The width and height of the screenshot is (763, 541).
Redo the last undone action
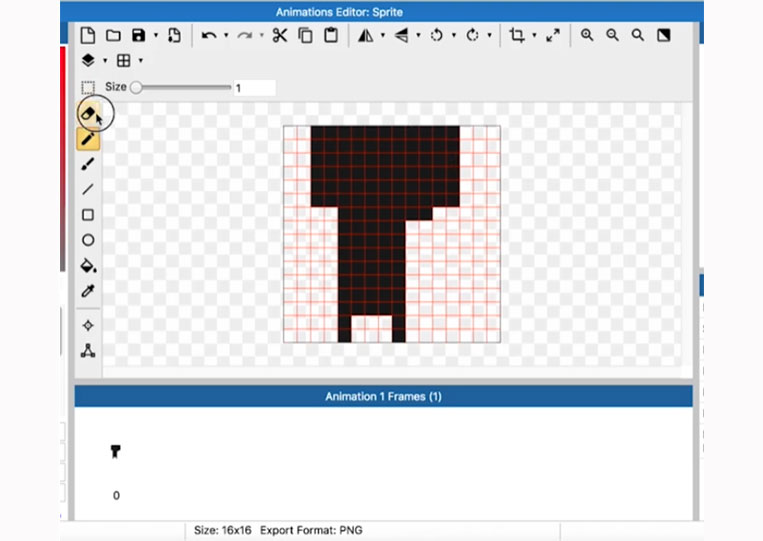245,36
